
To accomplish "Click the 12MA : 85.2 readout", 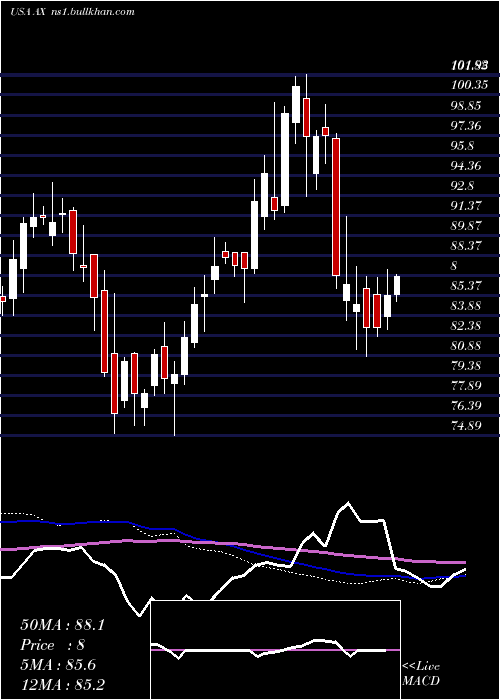I will (62, 684).
